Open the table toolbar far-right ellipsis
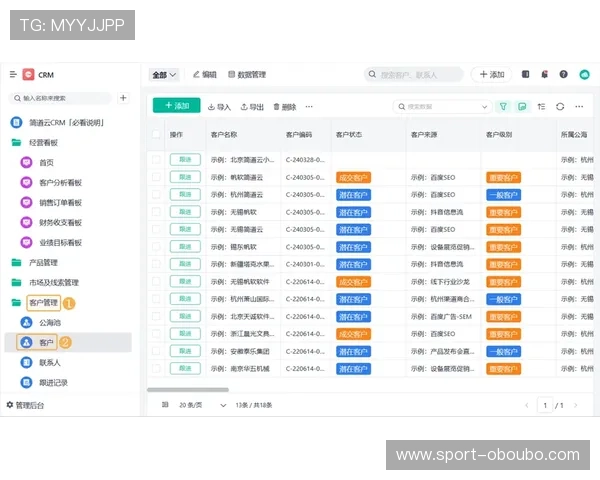 (x=579, y=106)
